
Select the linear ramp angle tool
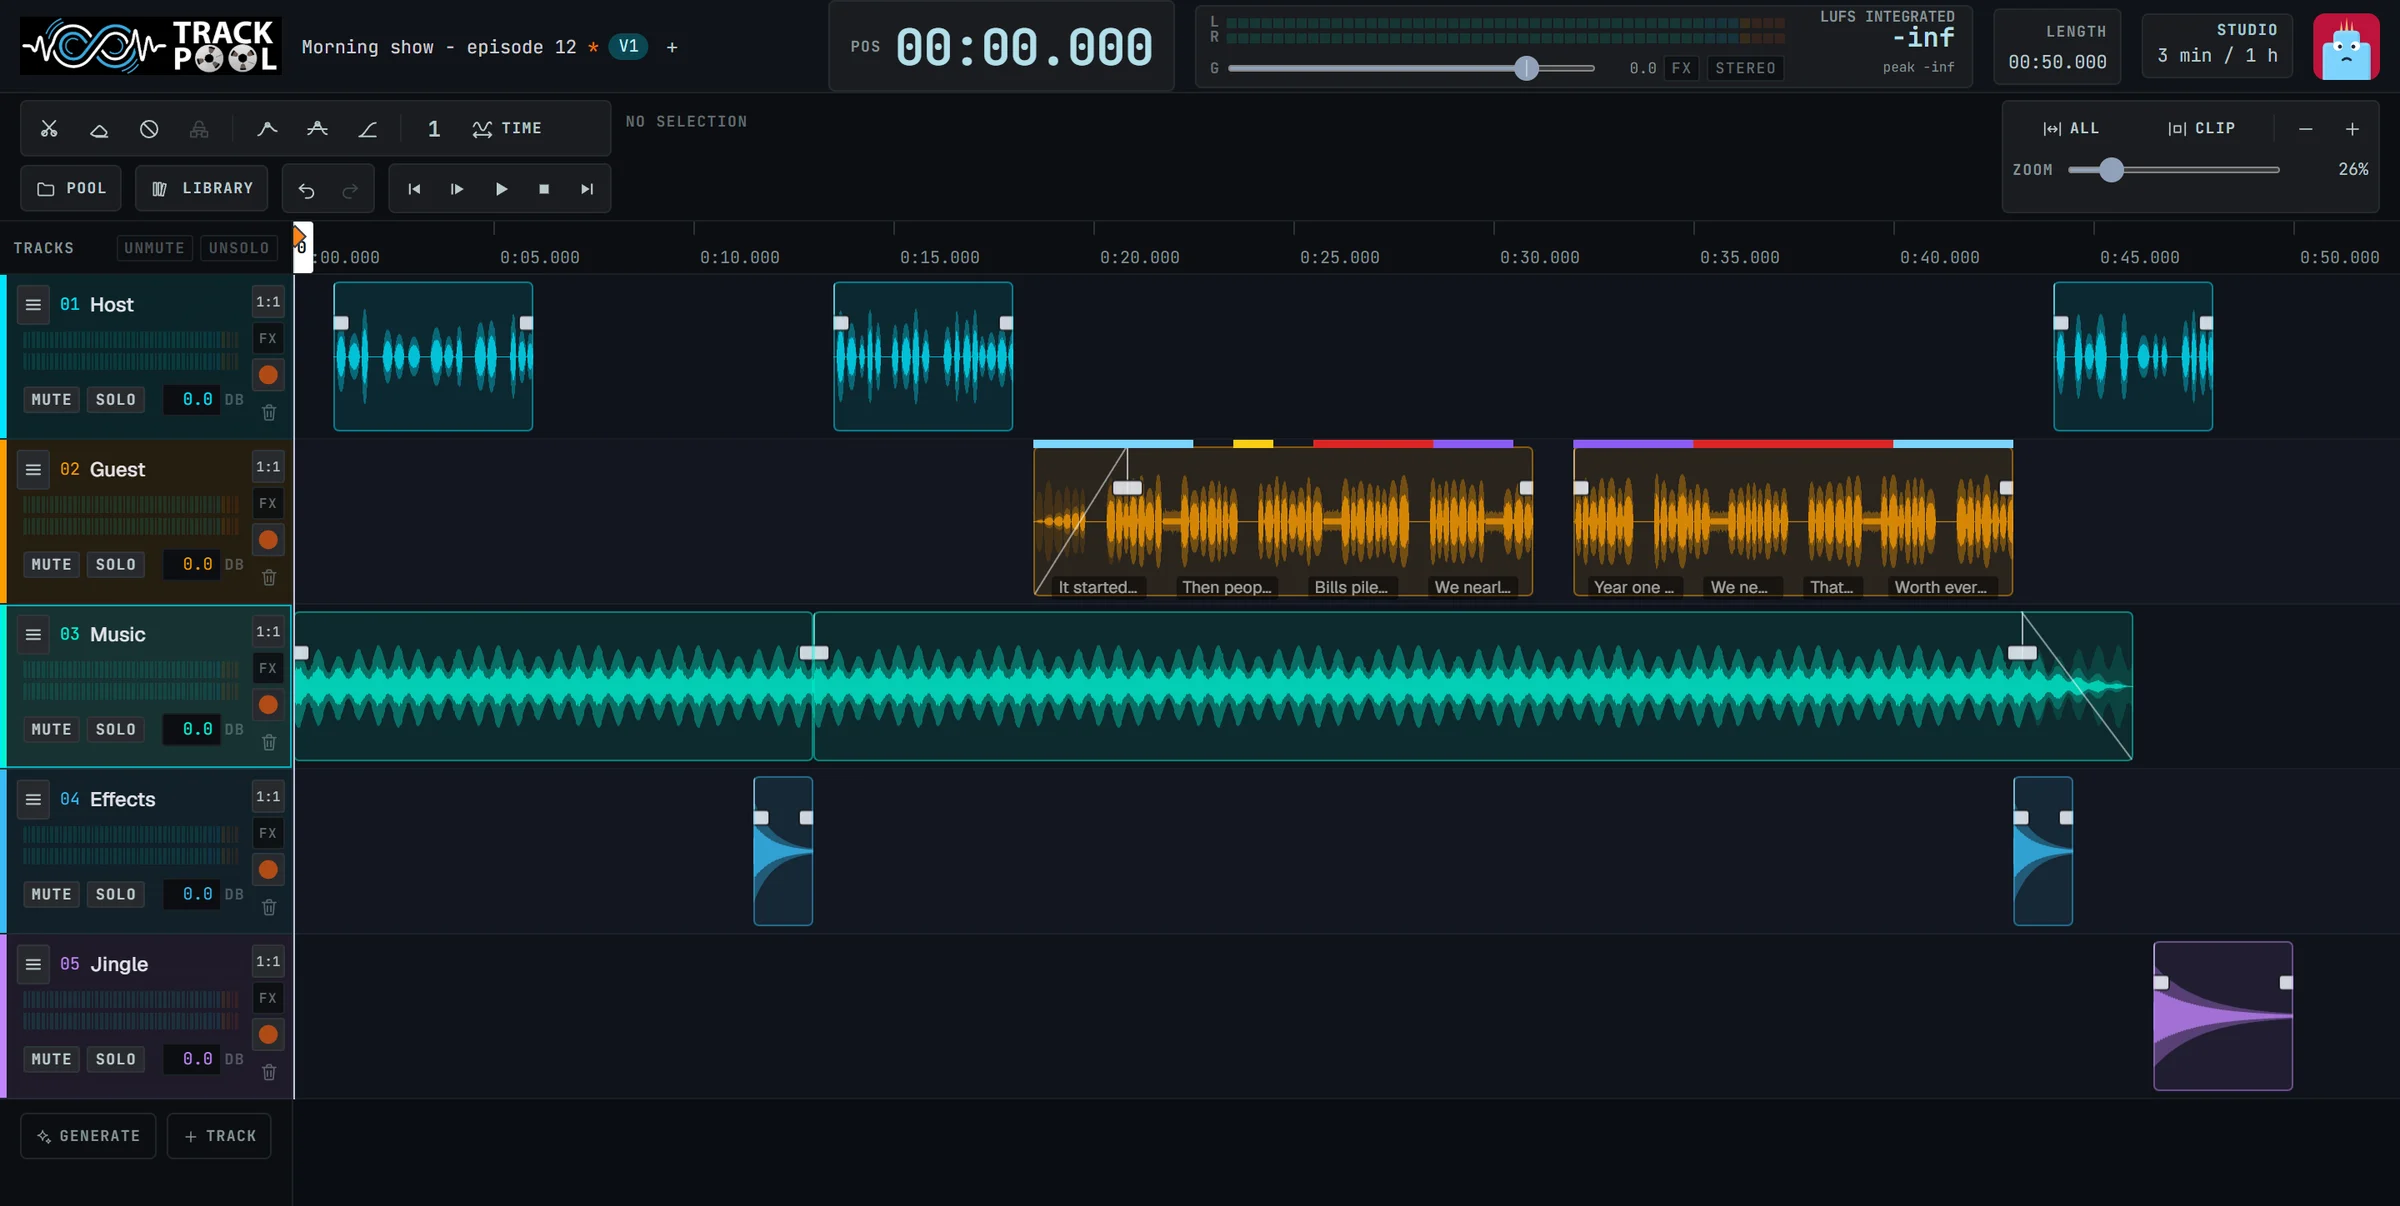pyautogui.click(x=367, y=129)
